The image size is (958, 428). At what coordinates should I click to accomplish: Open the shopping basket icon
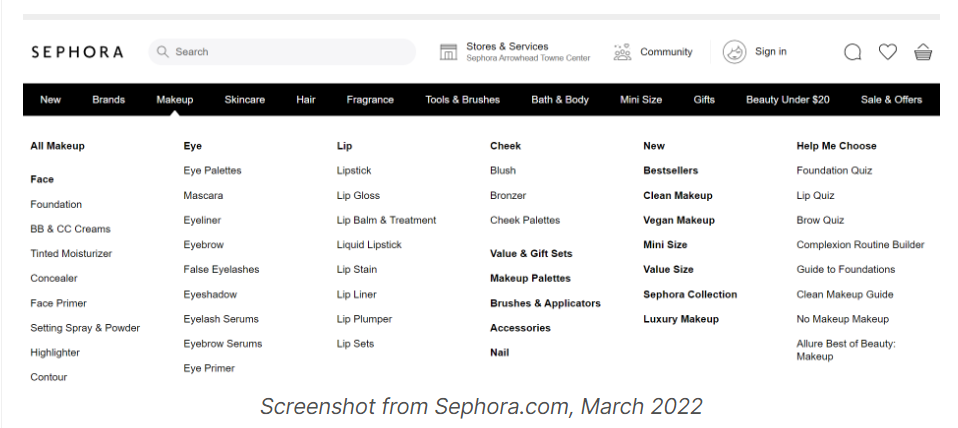[923, 52]
